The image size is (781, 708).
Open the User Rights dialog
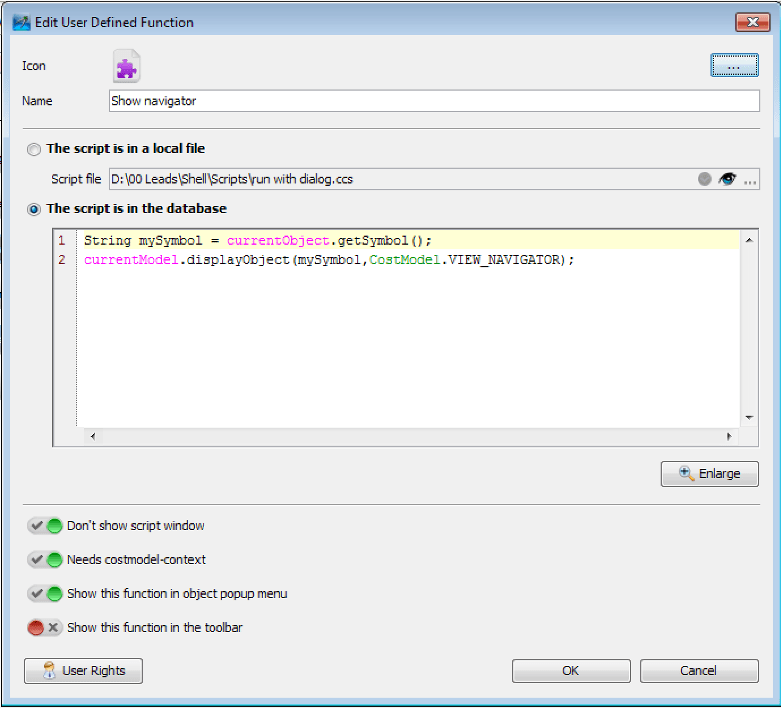point(83,671)
